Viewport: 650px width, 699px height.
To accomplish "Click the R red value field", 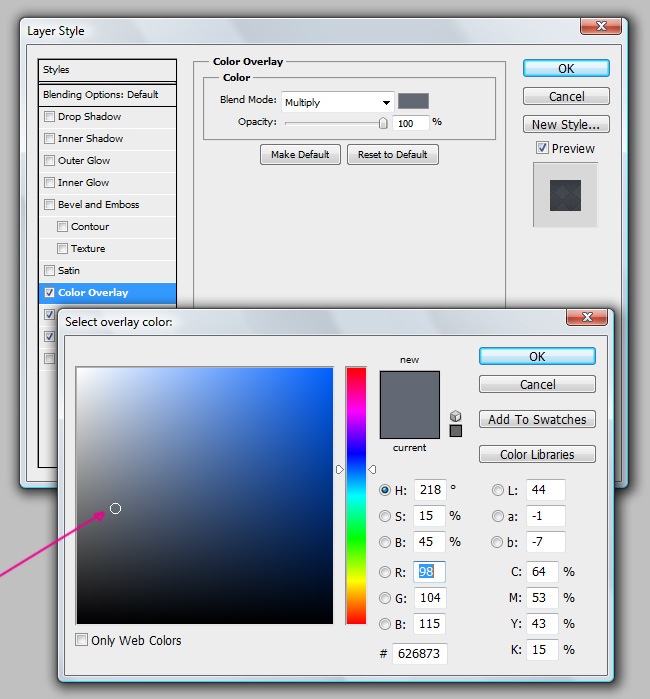I will click(430, 572).
